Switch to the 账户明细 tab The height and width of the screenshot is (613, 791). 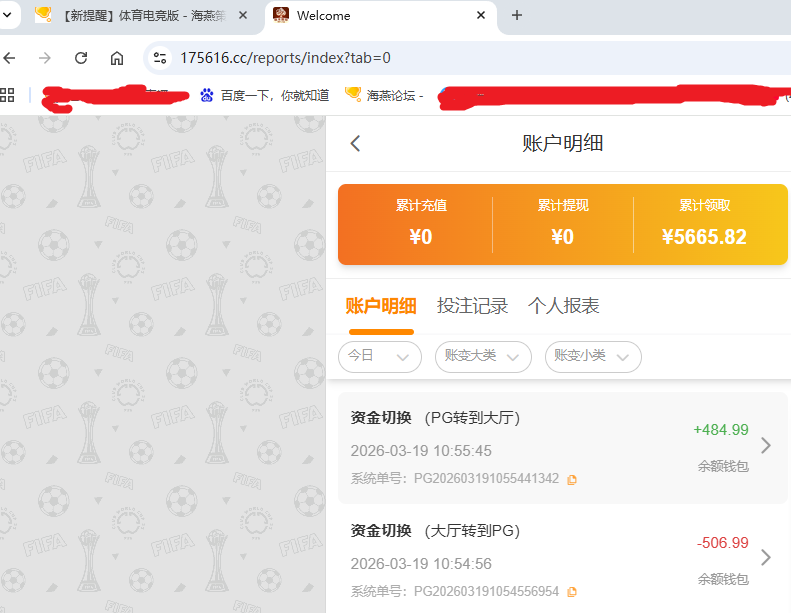pyautogui.click(x=381, y=306)
